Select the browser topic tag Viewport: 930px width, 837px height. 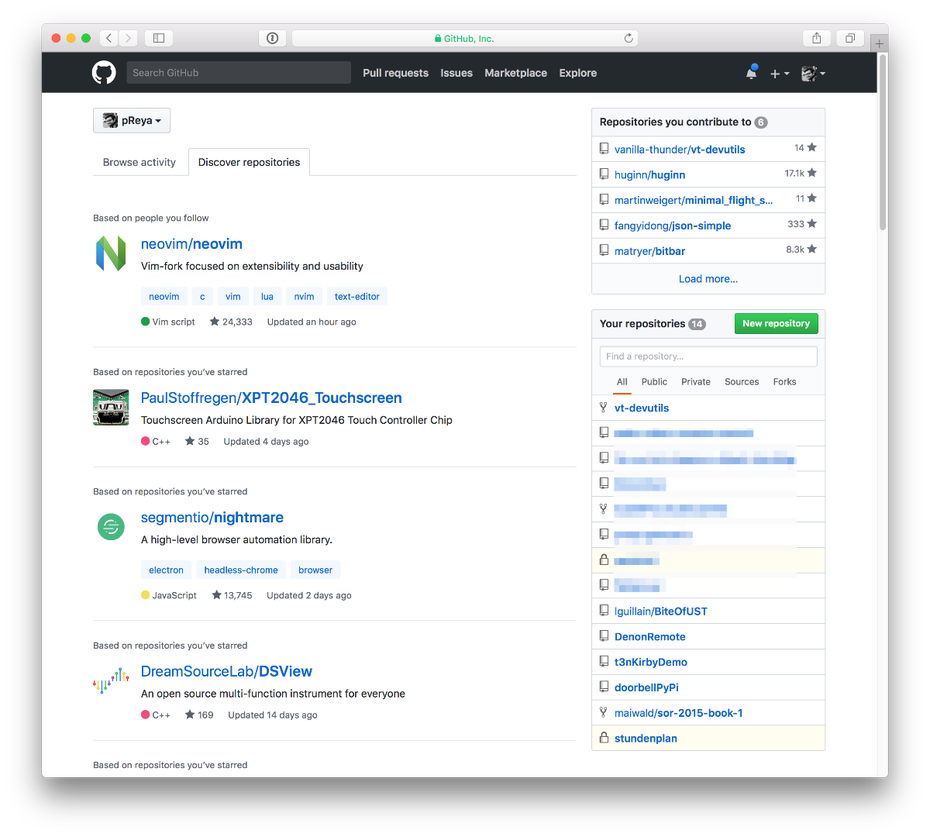click(315, 570)
